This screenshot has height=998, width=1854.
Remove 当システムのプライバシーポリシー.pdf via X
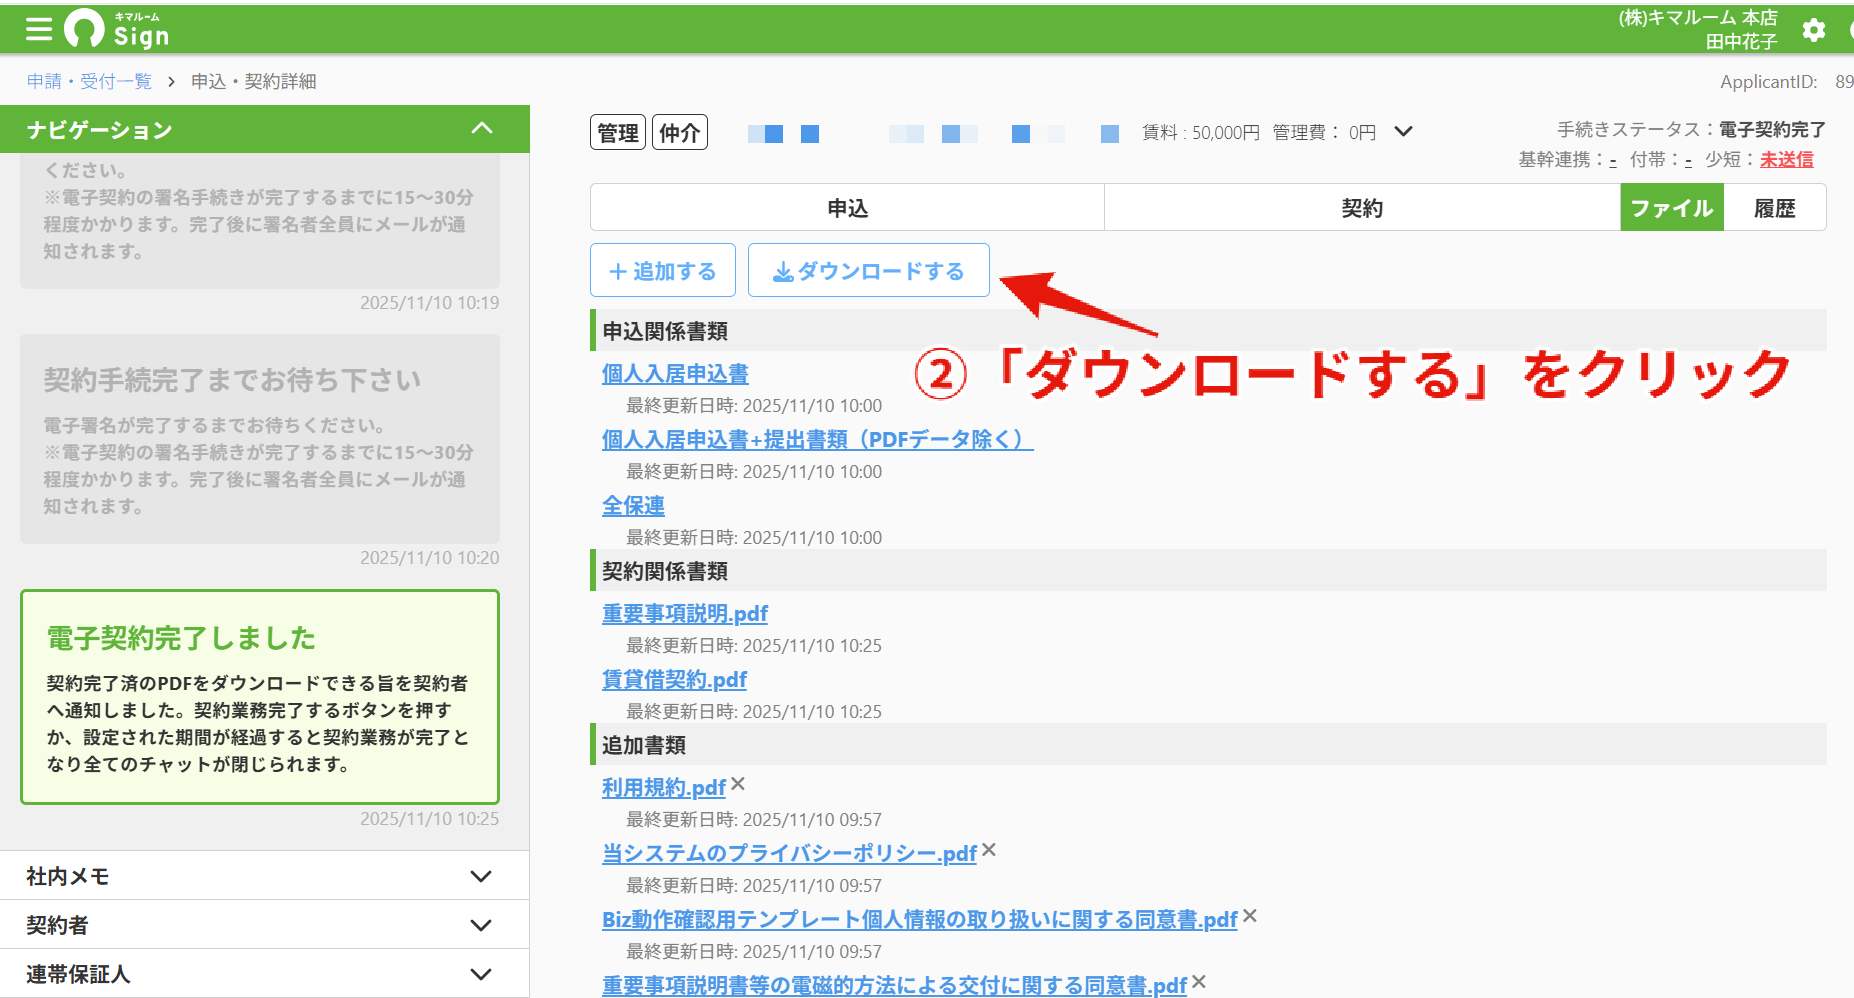click(989, 850)
